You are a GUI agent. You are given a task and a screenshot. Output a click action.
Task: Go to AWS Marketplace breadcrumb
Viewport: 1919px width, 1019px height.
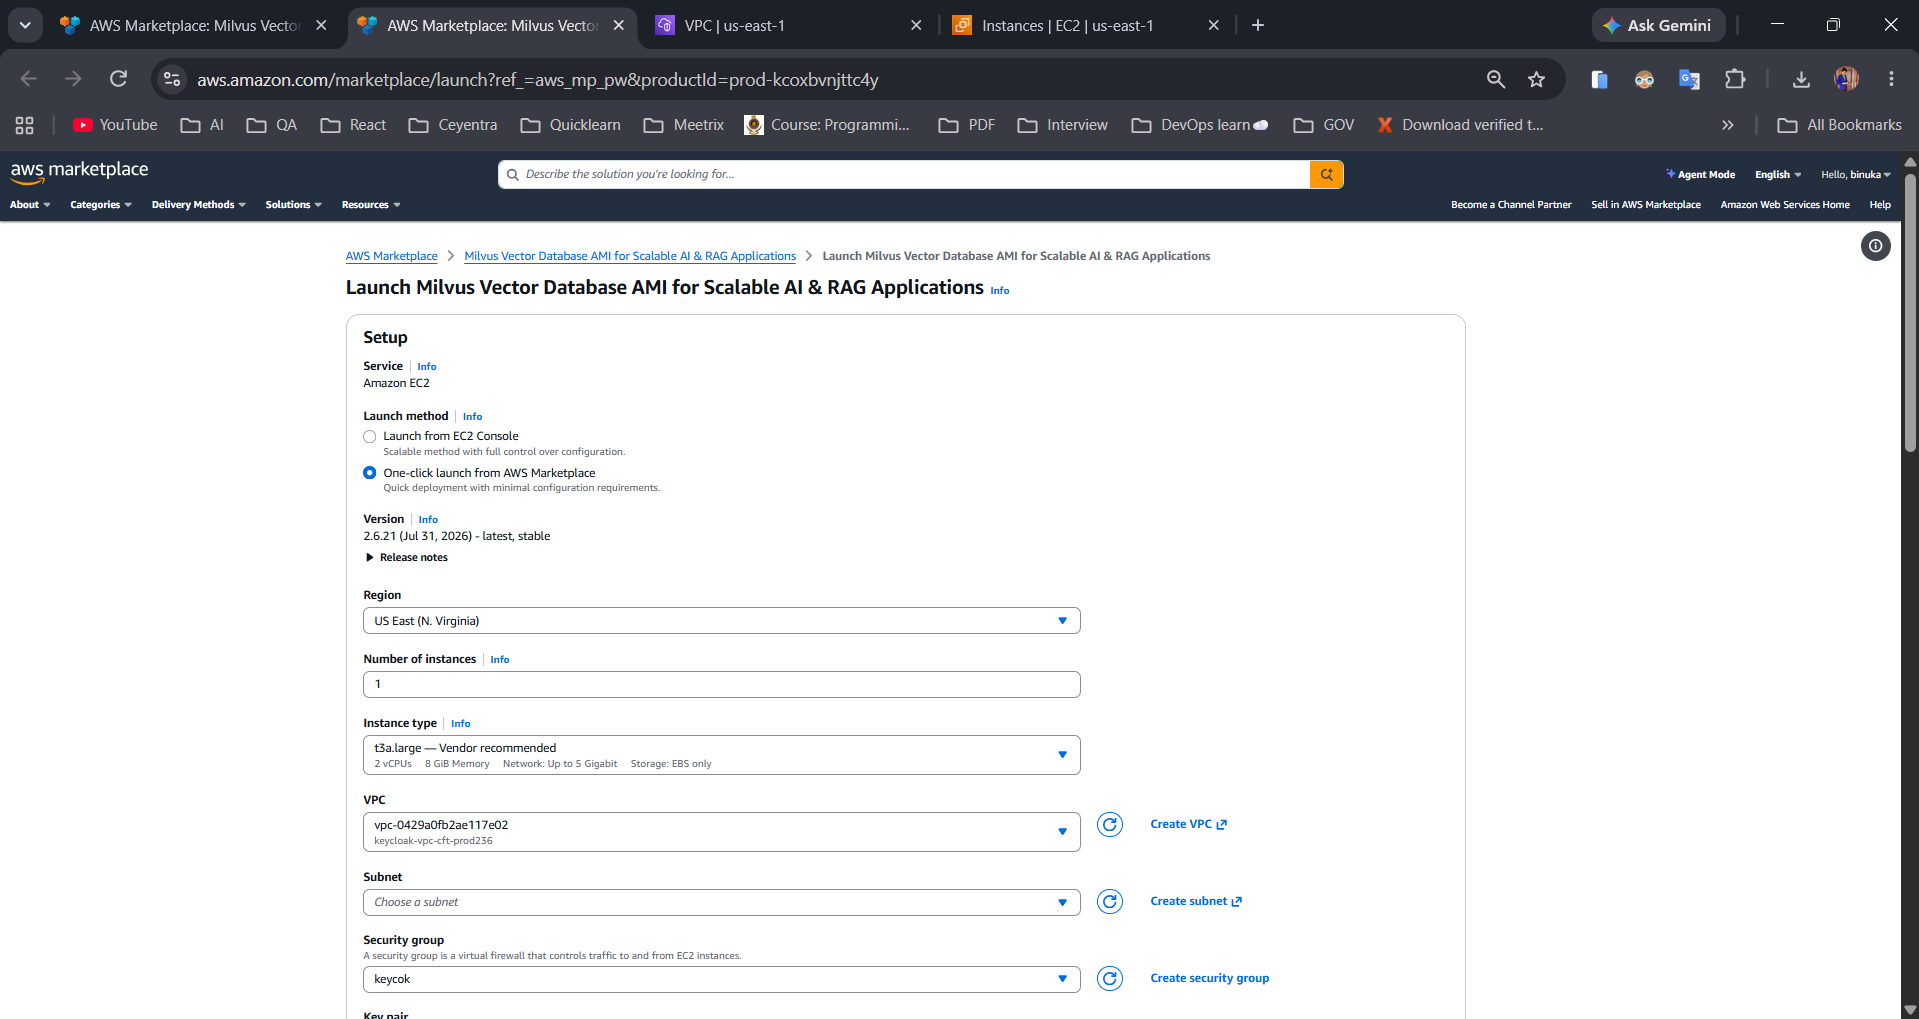(x=391, y=256)
